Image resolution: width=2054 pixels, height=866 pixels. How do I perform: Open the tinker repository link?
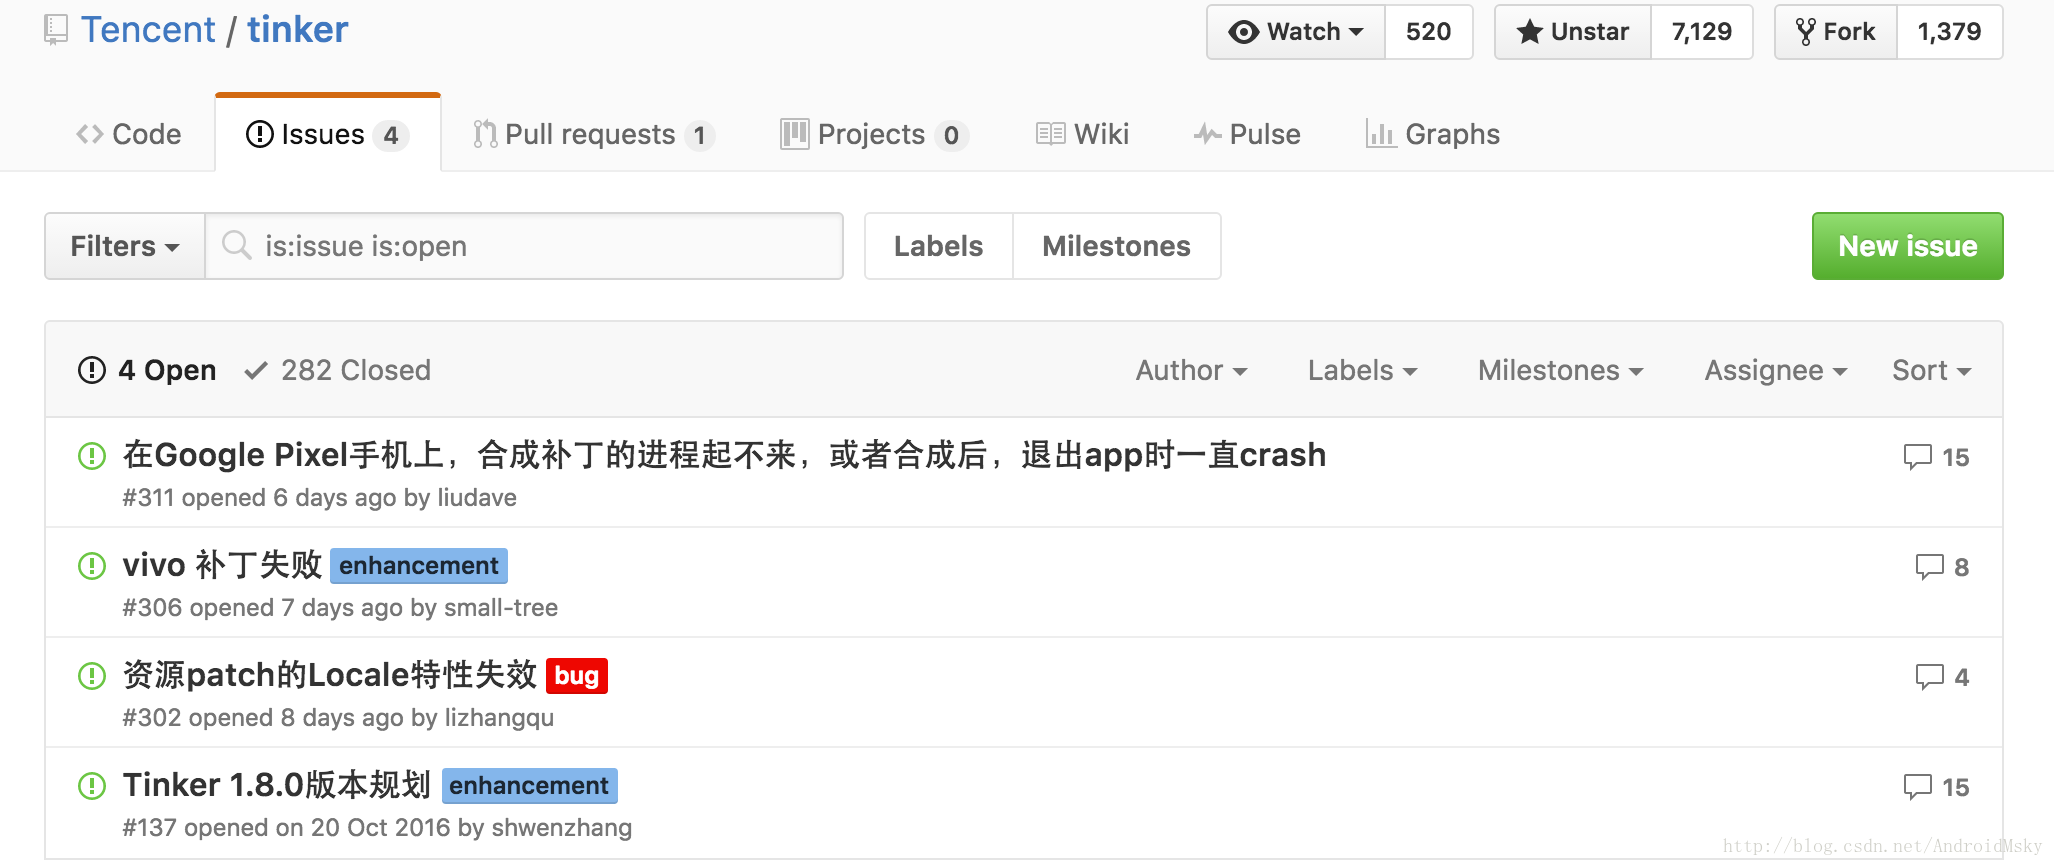[298, 30]
